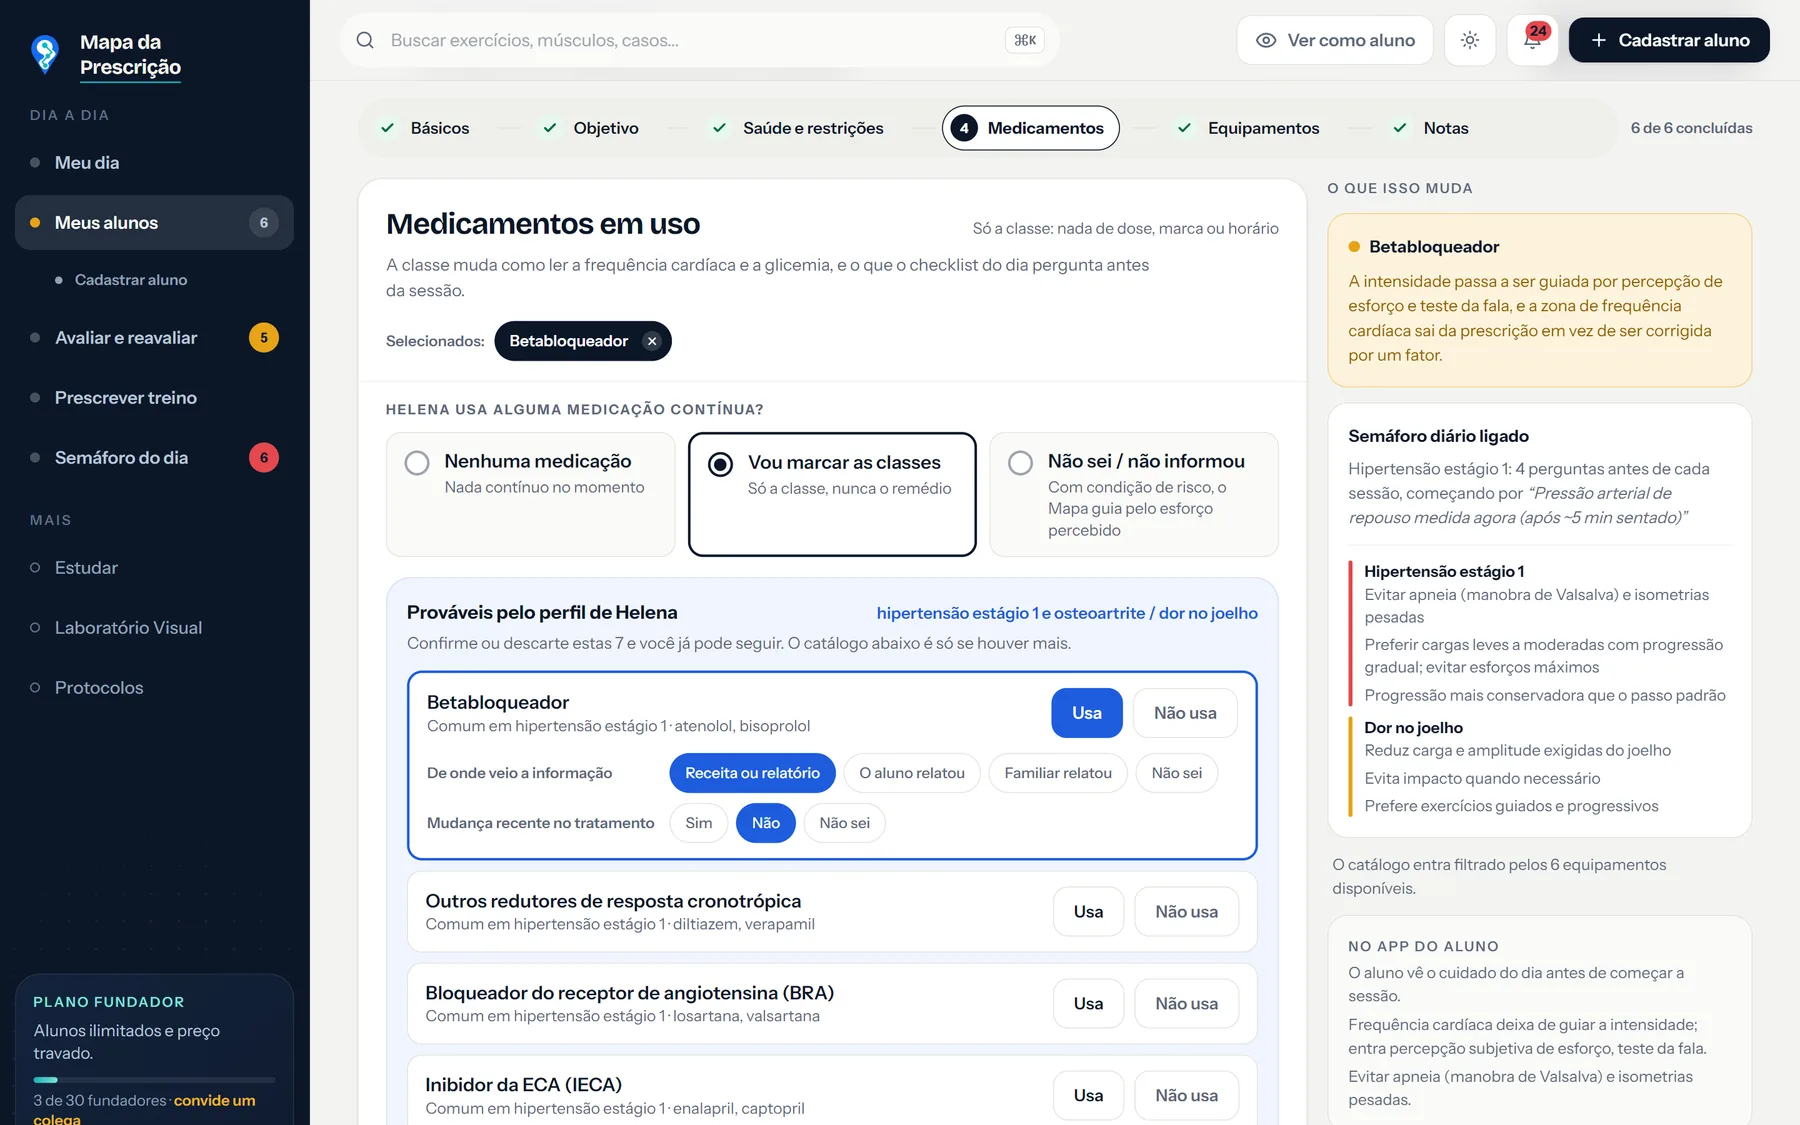Set info source to Não sei
The height and width of the screenshot is (1125, 1800).
pyautogui.click(x=1177, y=773)
